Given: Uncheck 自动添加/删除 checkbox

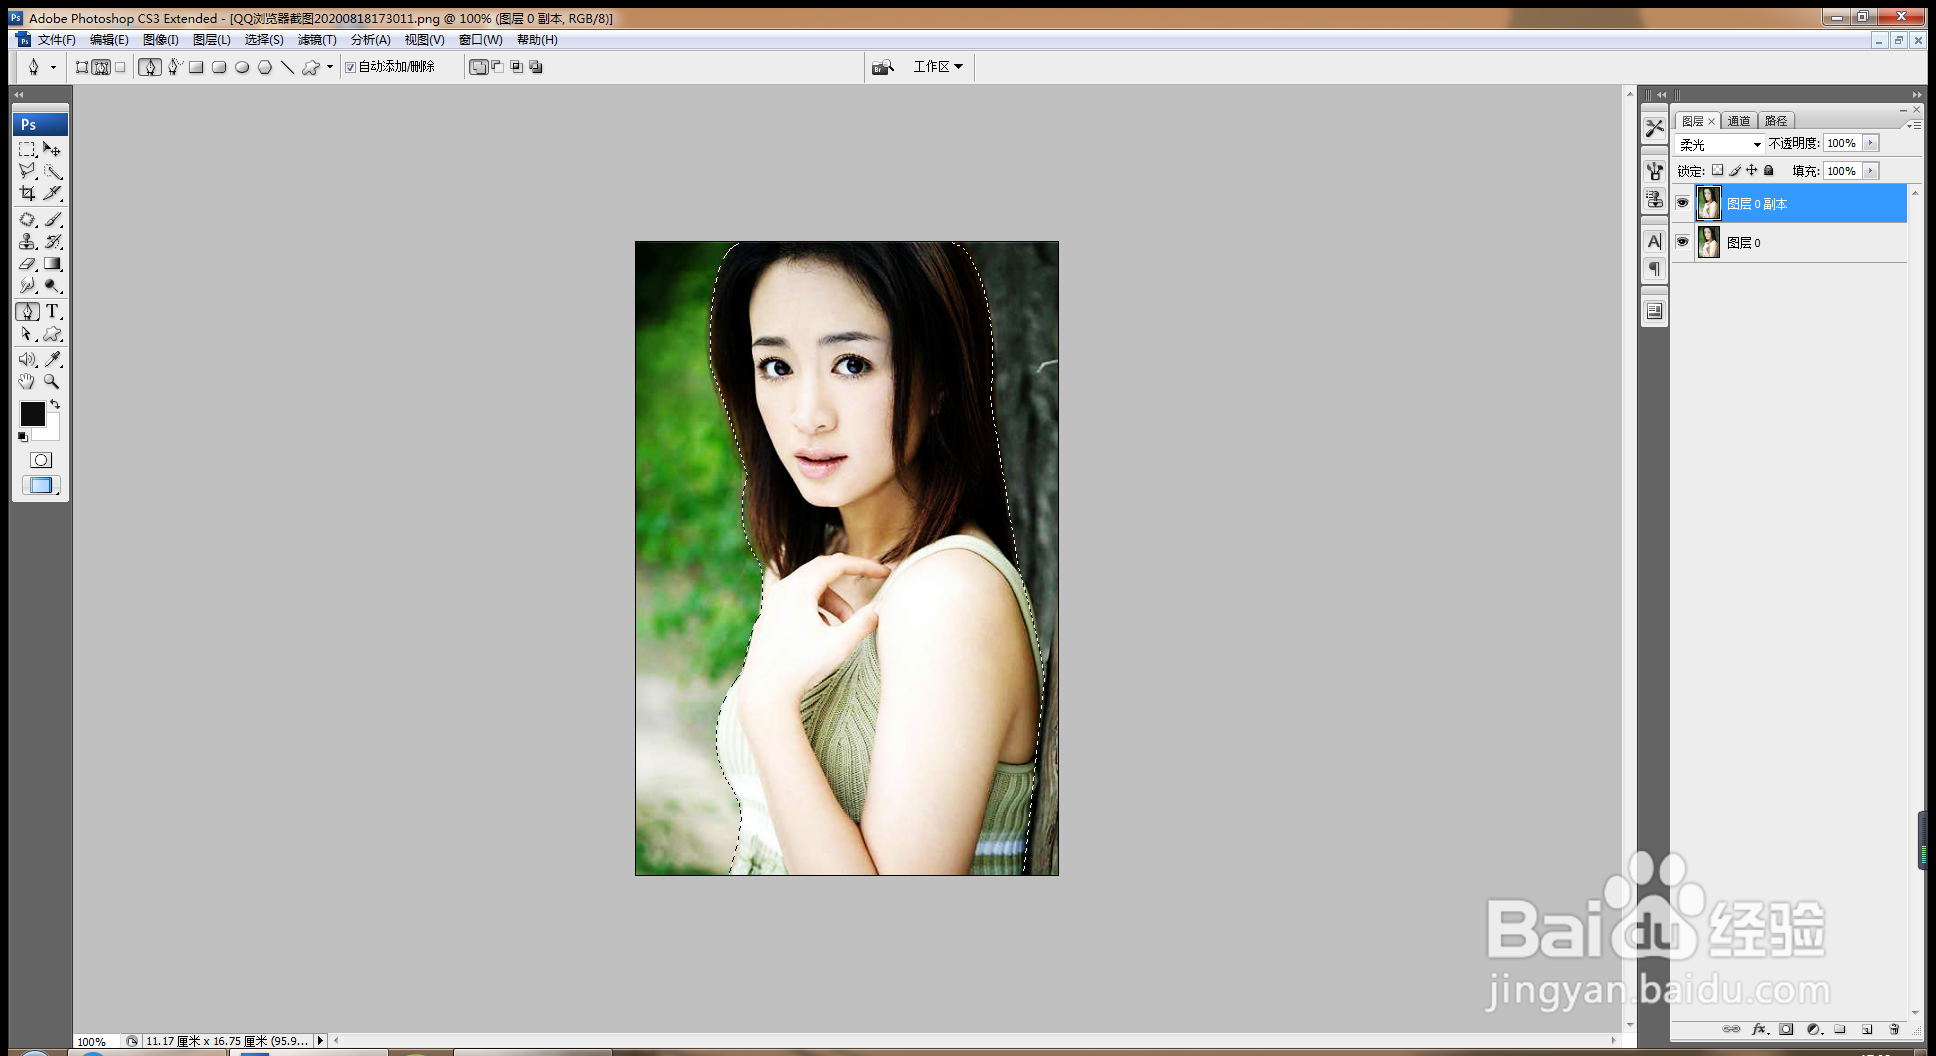Looking at the screenshot, I should tap(350, 67).
